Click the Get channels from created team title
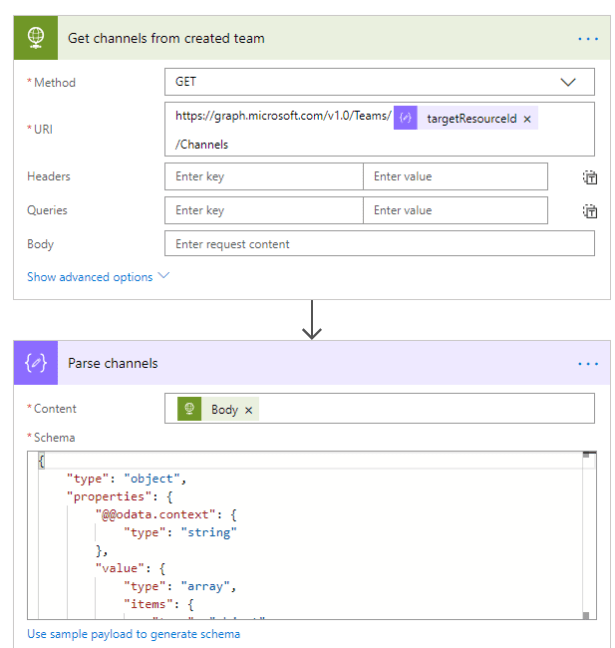 (166, 39)
